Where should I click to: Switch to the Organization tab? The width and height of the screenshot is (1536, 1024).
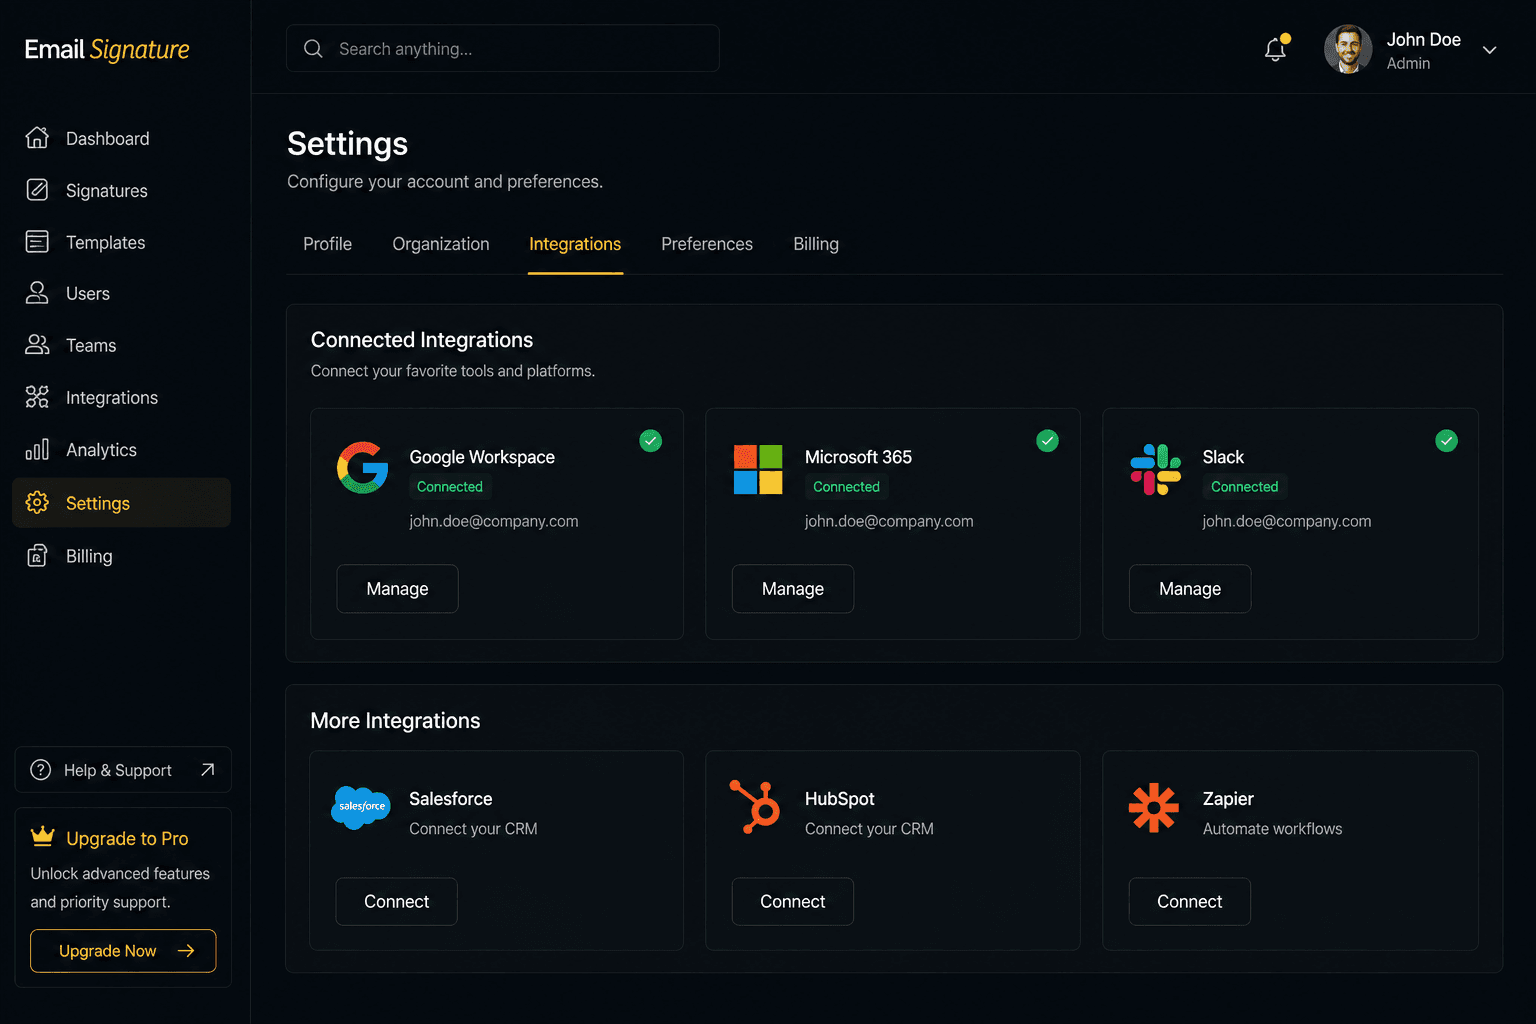[x=441, y=244]
